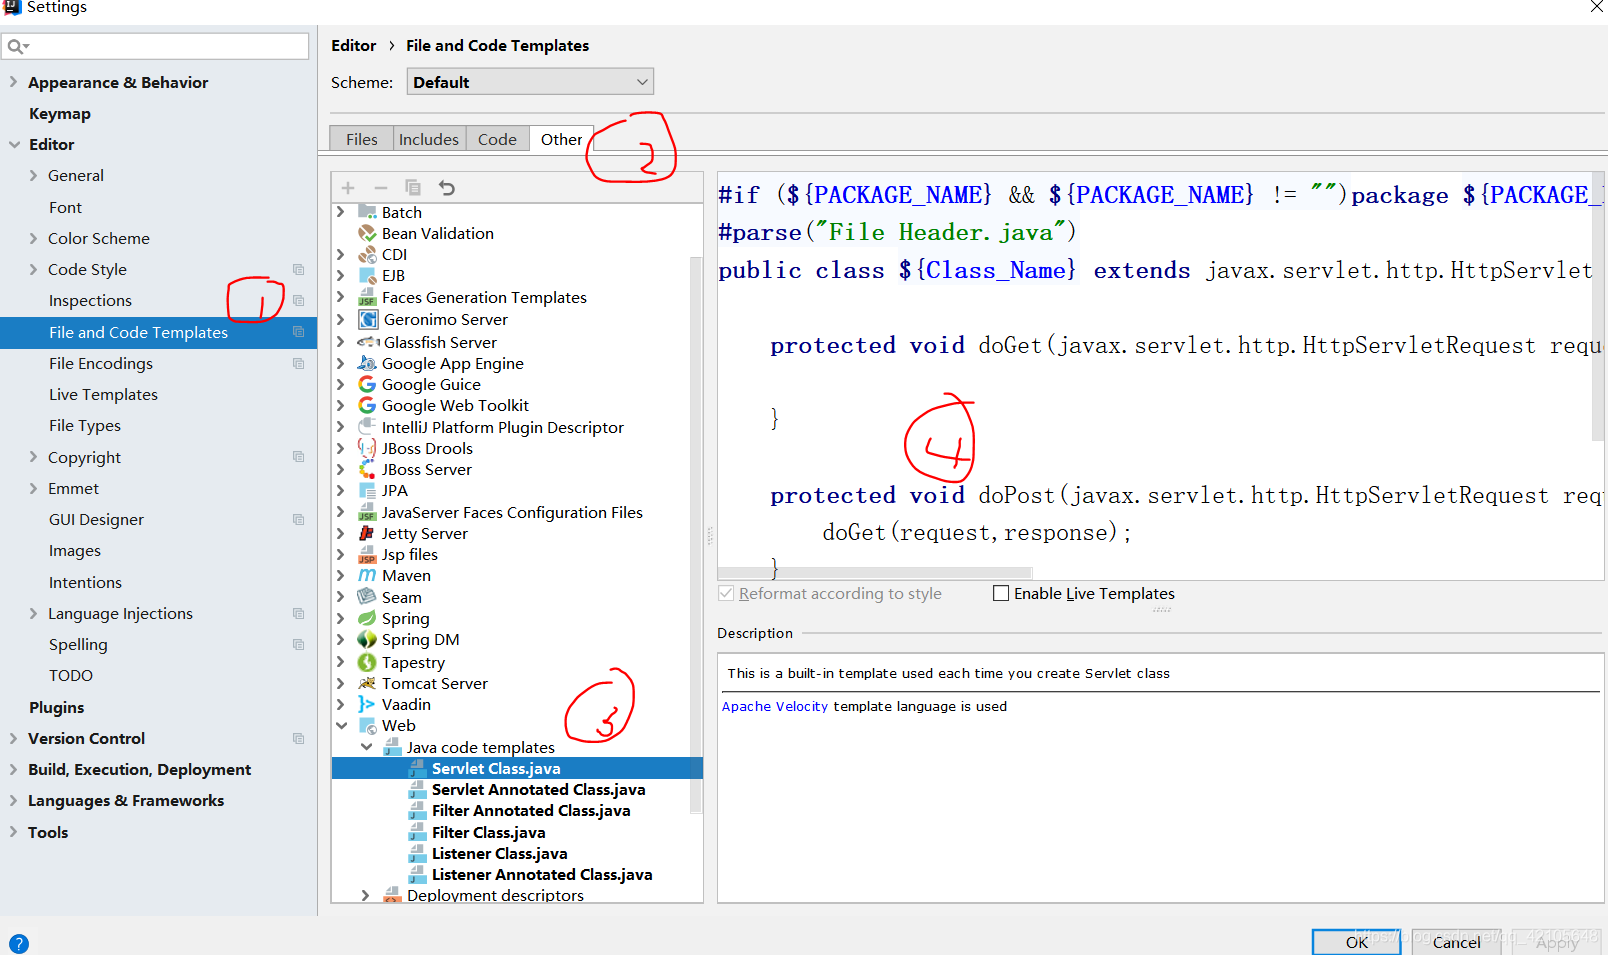Click the Cancel button

[x=1456, y=942]
